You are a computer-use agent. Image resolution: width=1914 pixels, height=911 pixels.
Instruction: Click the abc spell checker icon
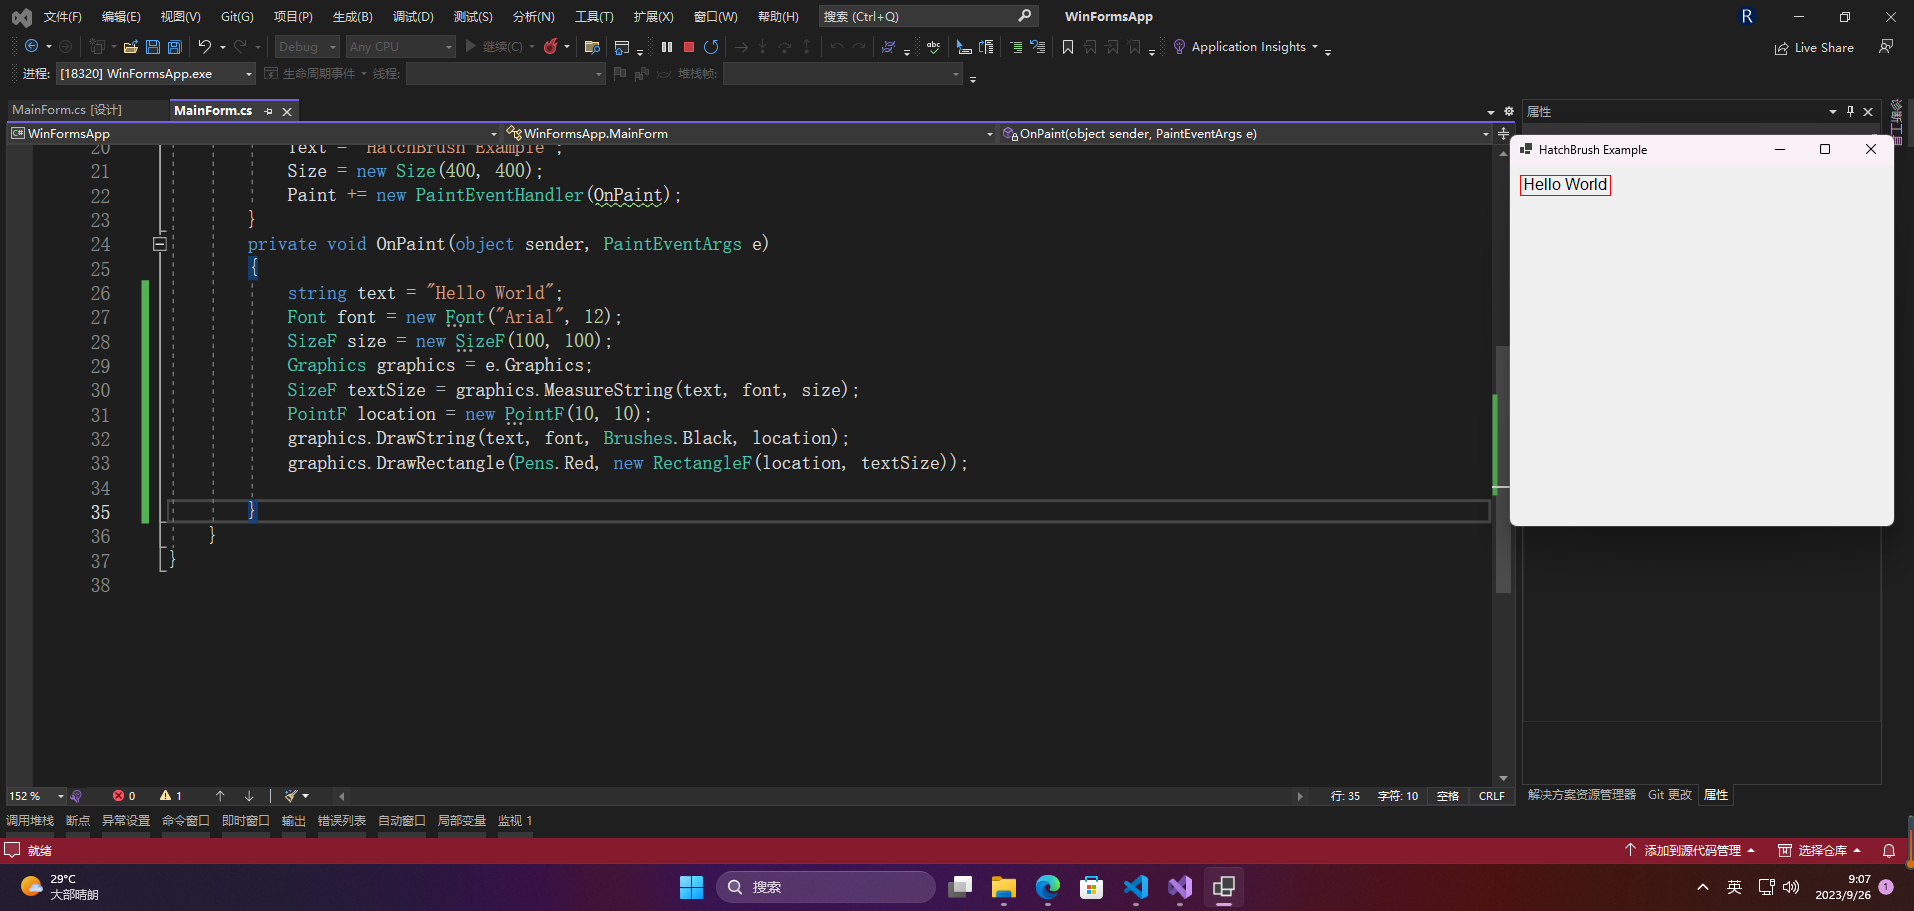pos(933,47)
